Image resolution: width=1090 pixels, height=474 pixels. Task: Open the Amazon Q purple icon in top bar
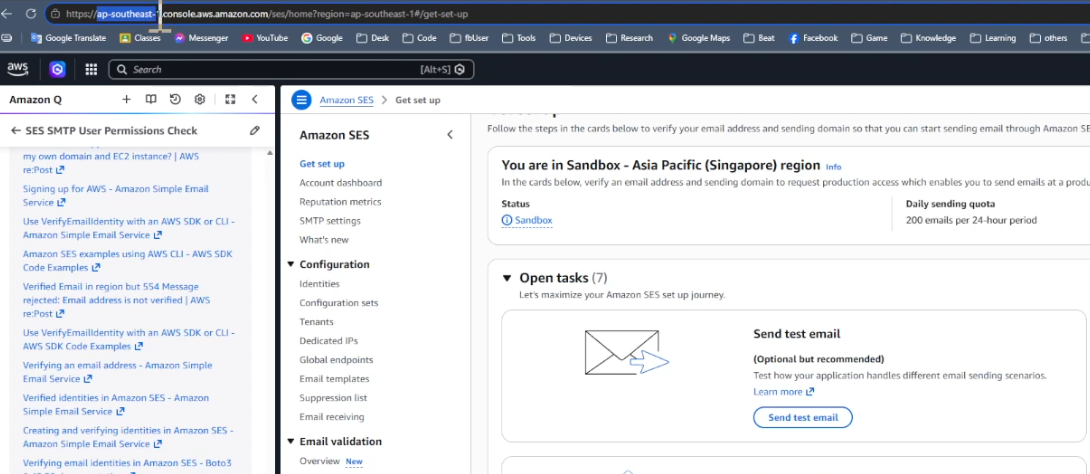click(57, 69)
